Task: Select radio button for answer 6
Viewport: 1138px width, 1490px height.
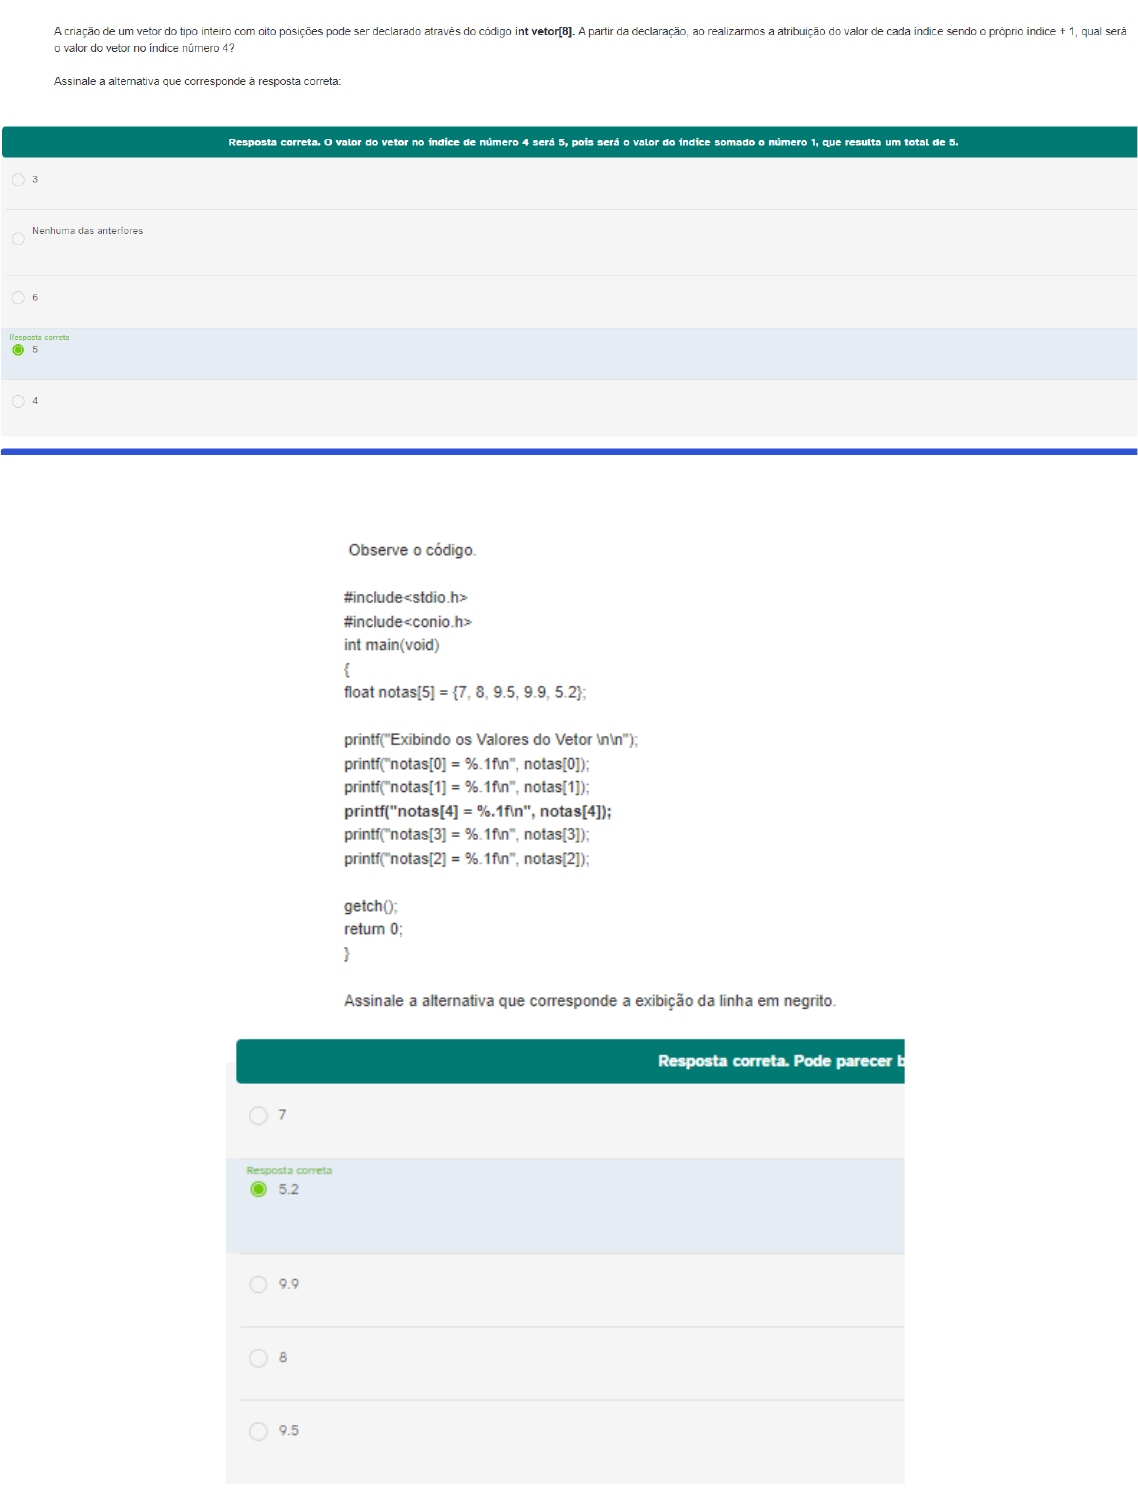Action: pyautogui.click(x=18, y=298)
